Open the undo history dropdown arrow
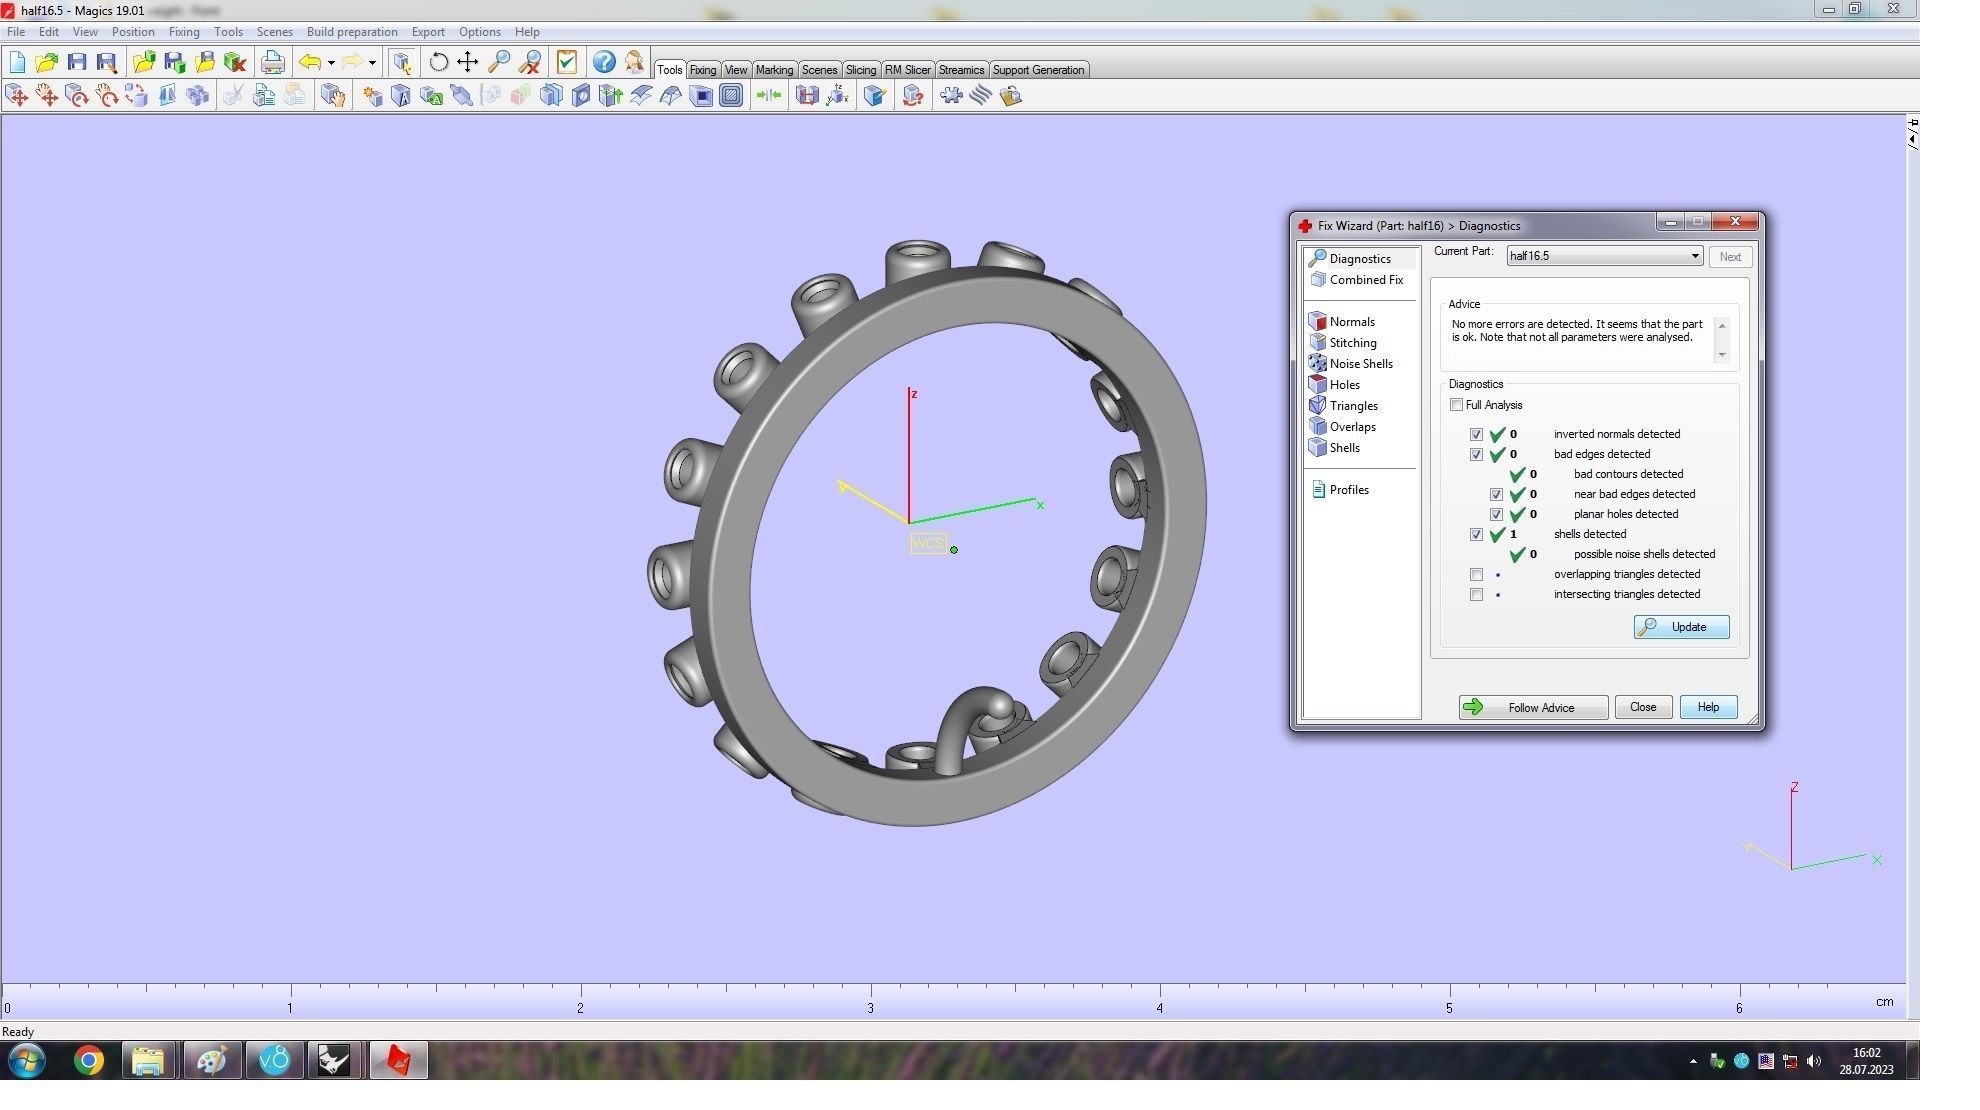Viewport: 1980px width, 1110px height. click(331, 63)
